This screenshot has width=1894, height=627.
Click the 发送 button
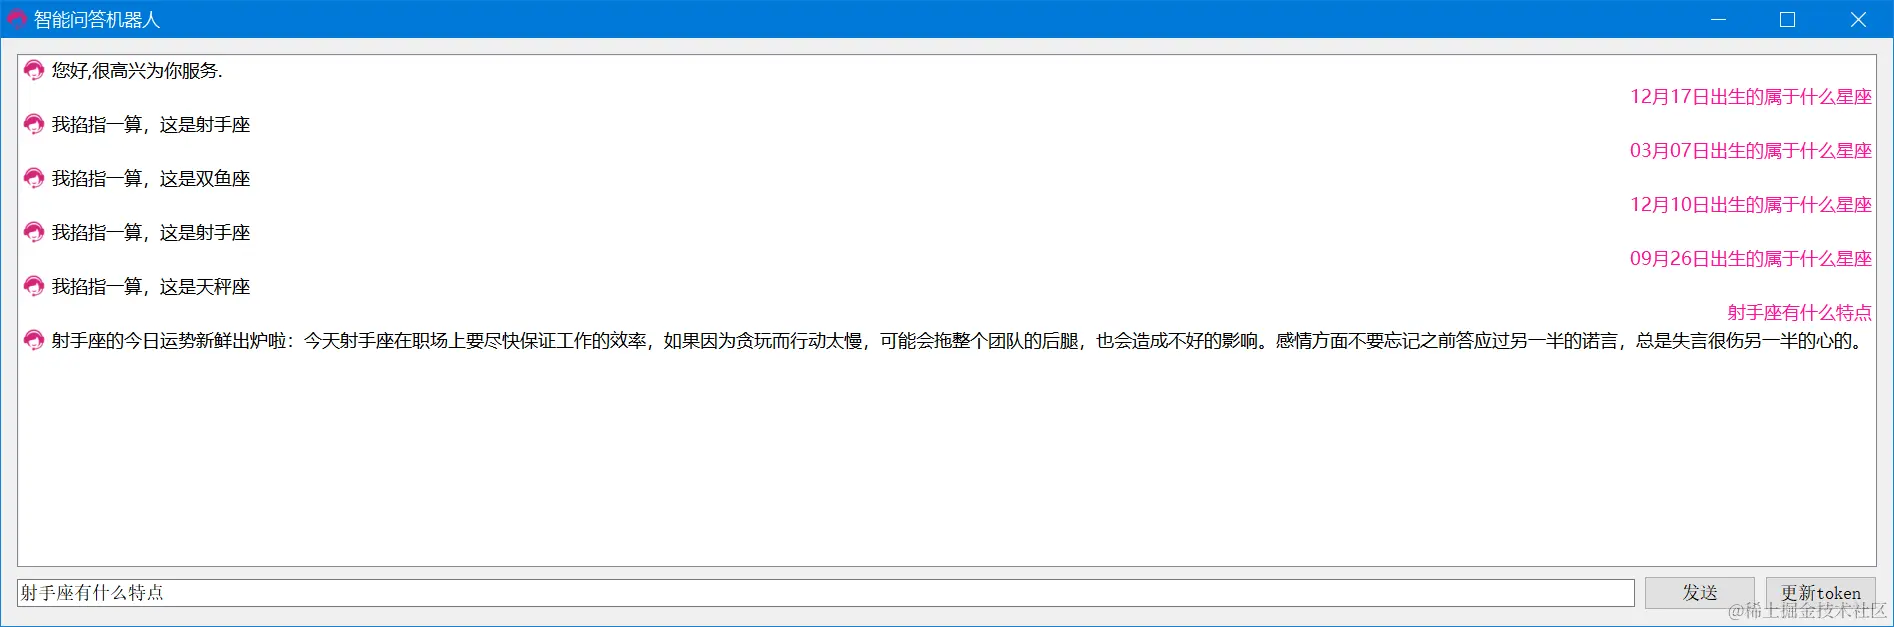click(1700, 593)
